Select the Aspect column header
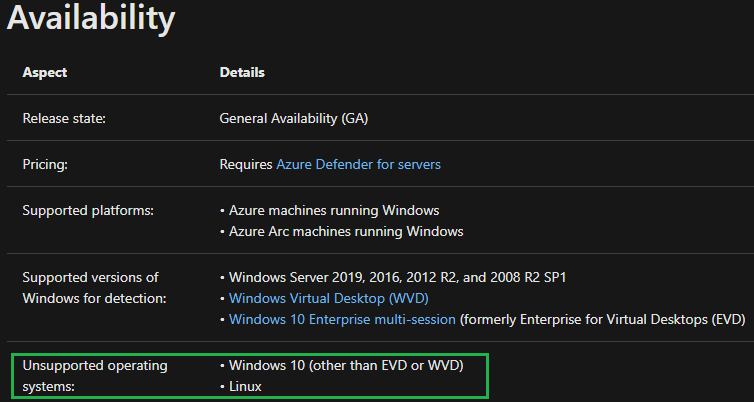This screenshot has width=754, height=402. click(45, 73)
